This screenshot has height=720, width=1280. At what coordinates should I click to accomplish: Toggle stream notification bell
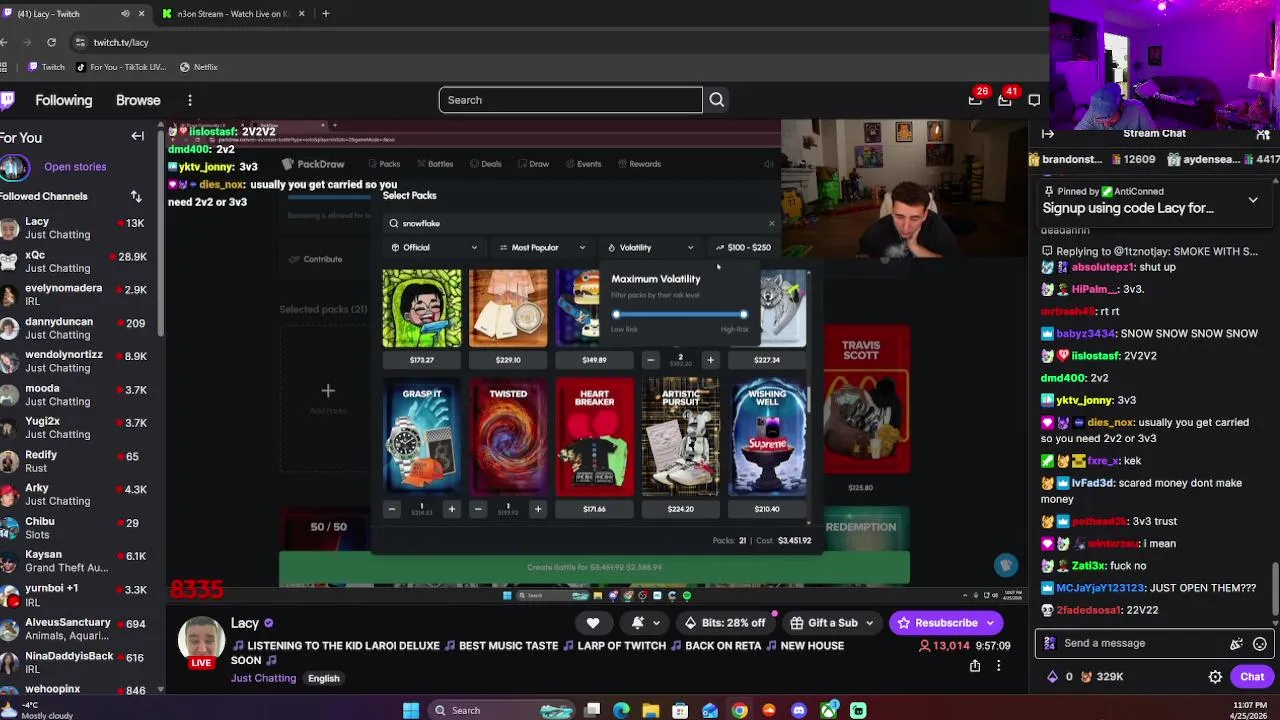pyautogui.click(x=638, y=623)
